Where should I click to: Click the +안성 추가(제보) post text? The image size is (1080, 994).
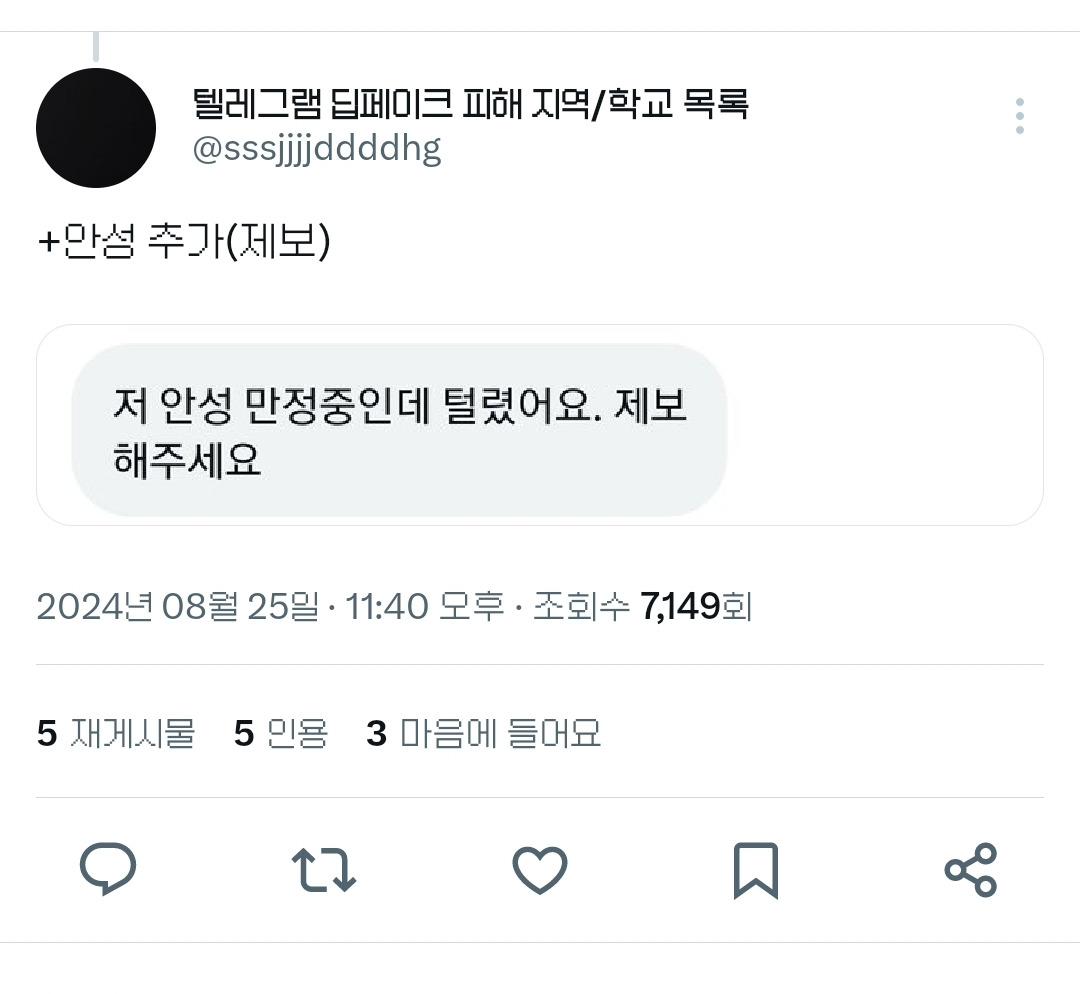184,244
